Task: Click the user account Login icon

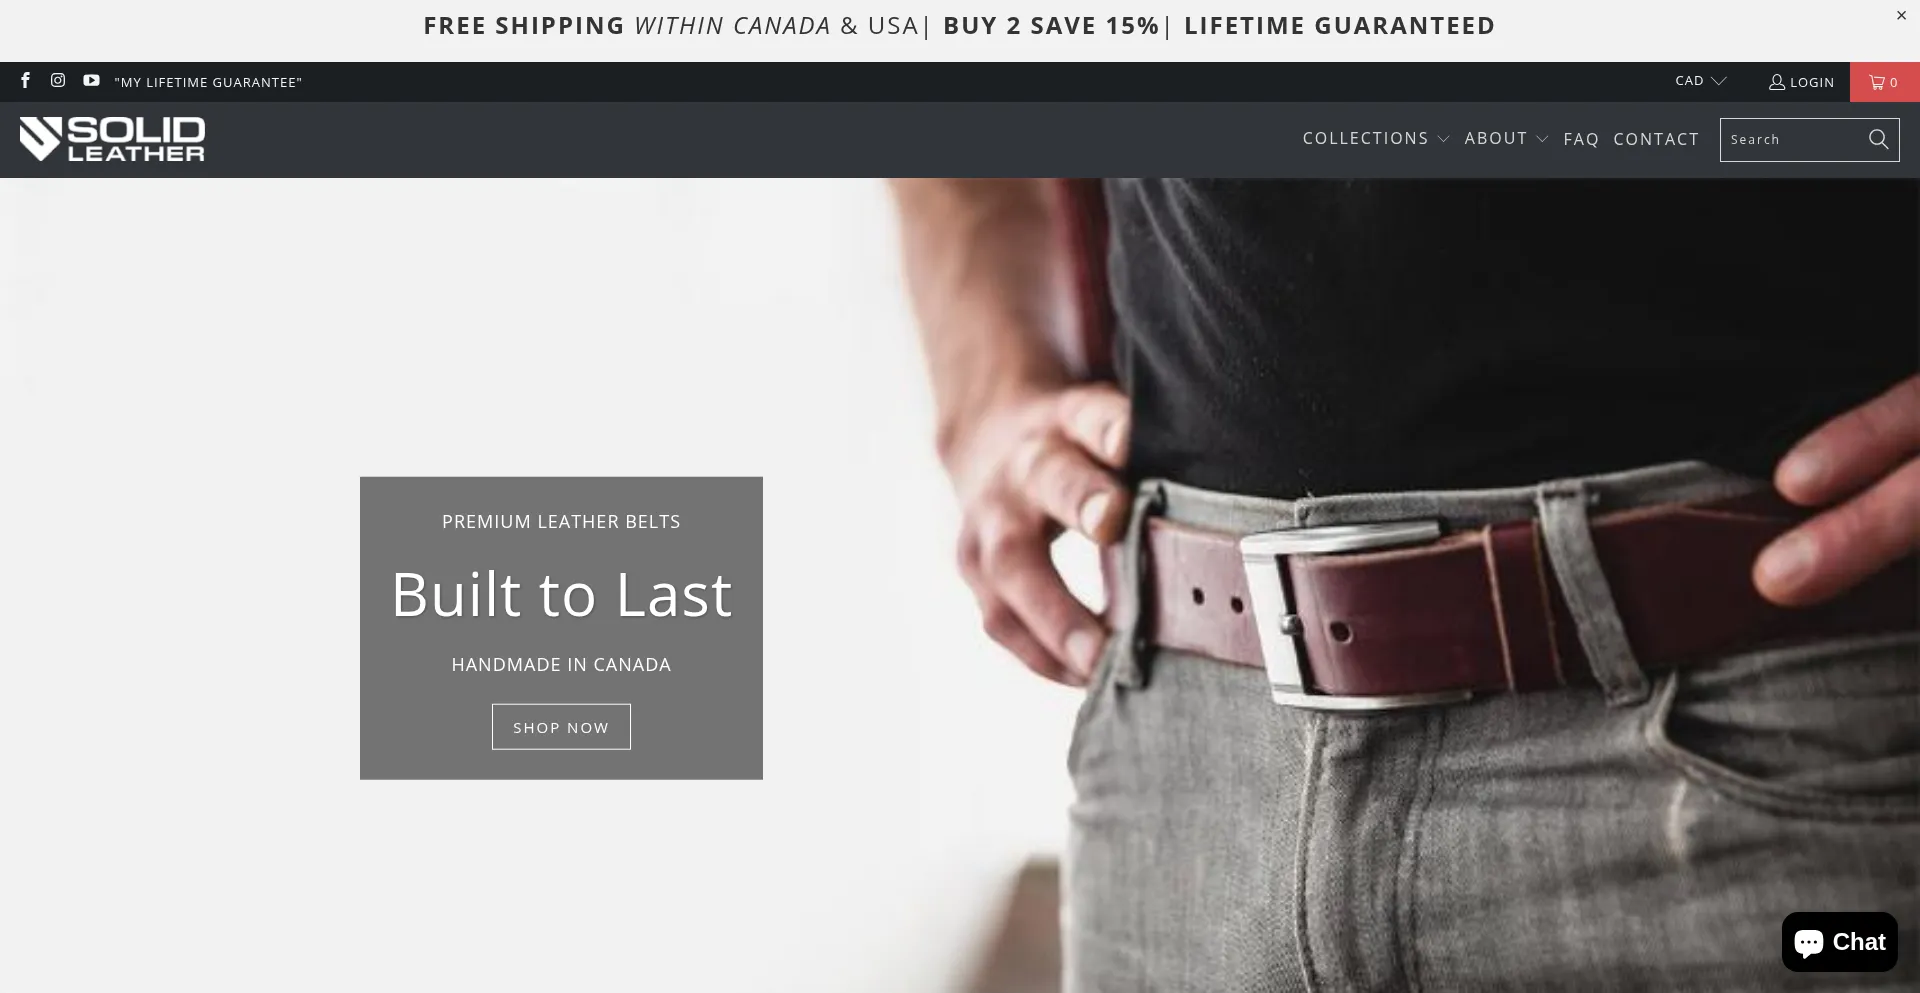Action: tap(1777, 82)
